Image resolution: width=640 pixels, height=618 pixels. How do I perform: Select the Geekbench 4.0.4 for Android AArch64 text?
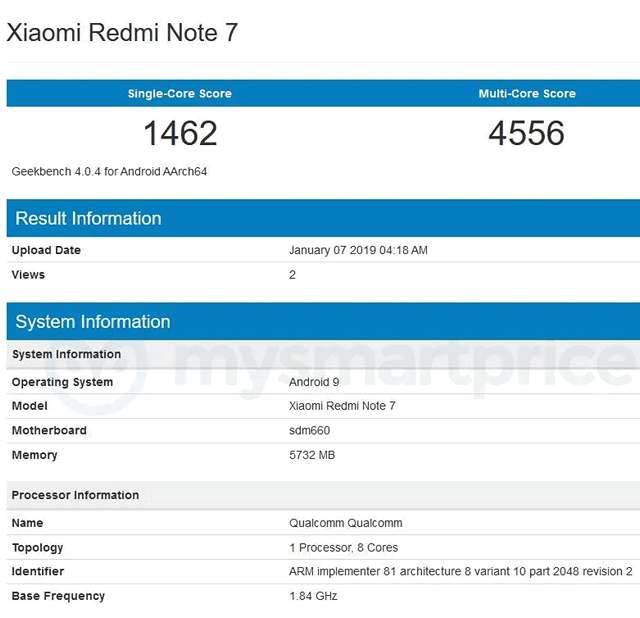[109, 171]
